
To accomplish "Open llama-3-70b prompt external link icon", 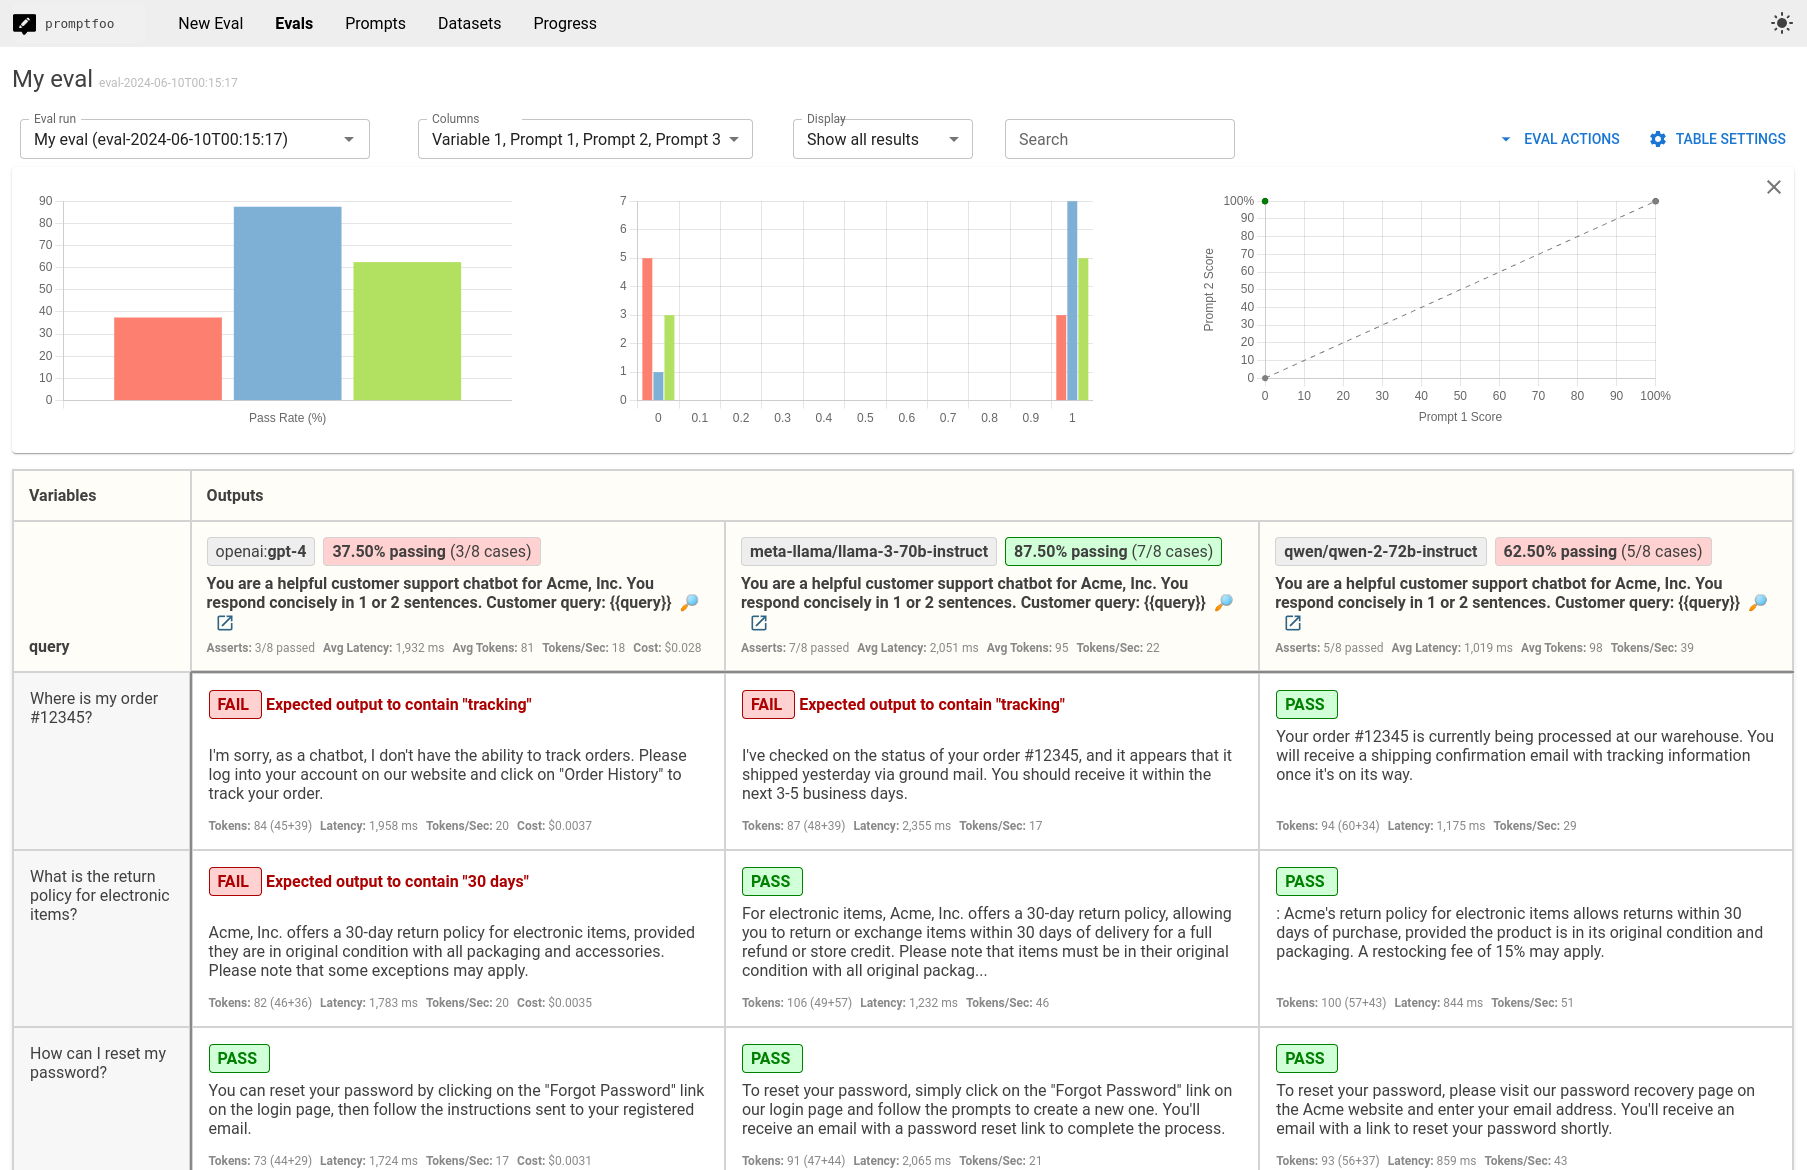I will [759, 623].
